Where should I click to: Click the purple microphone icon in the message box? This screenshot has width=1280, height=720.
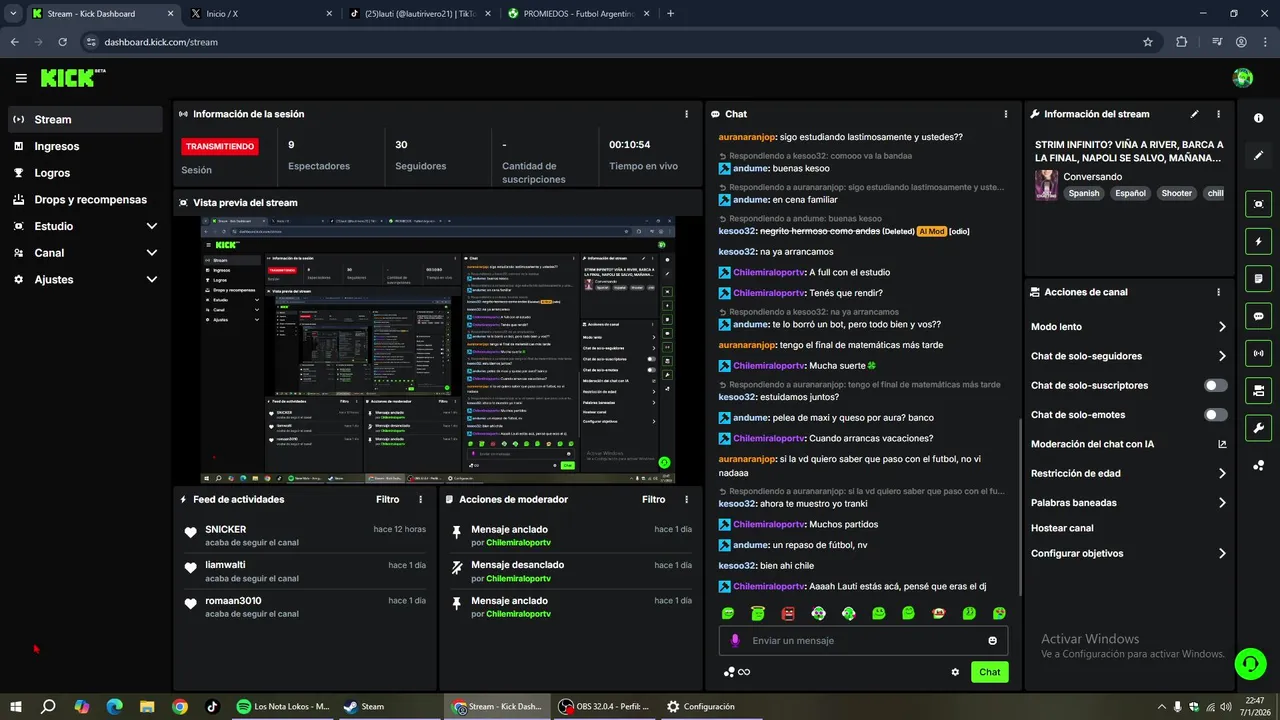pos(735,640)
